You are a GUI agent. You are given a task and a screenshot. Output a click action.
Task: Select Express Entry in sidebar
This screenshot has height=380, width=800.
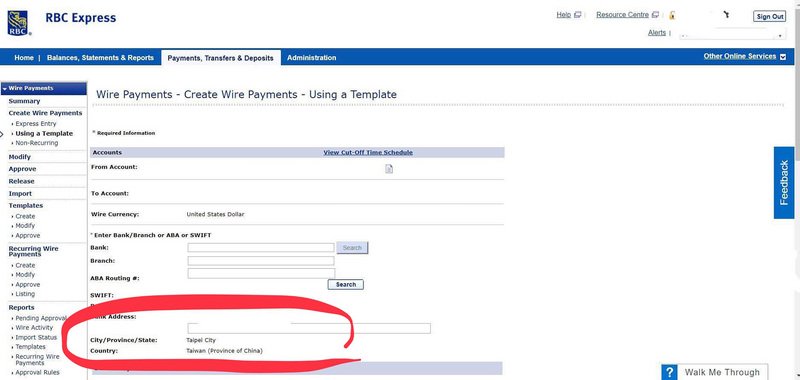(x=36, y=124)
